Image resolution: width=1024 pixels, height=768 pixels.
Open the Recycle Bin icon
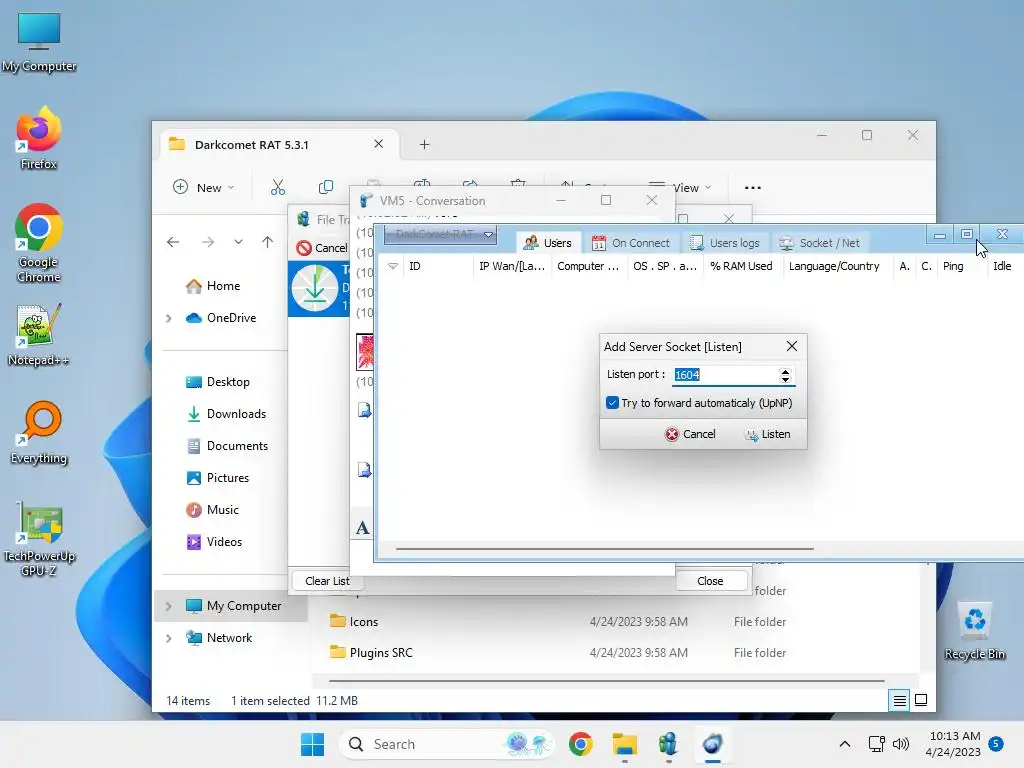[x=975, y=631]
